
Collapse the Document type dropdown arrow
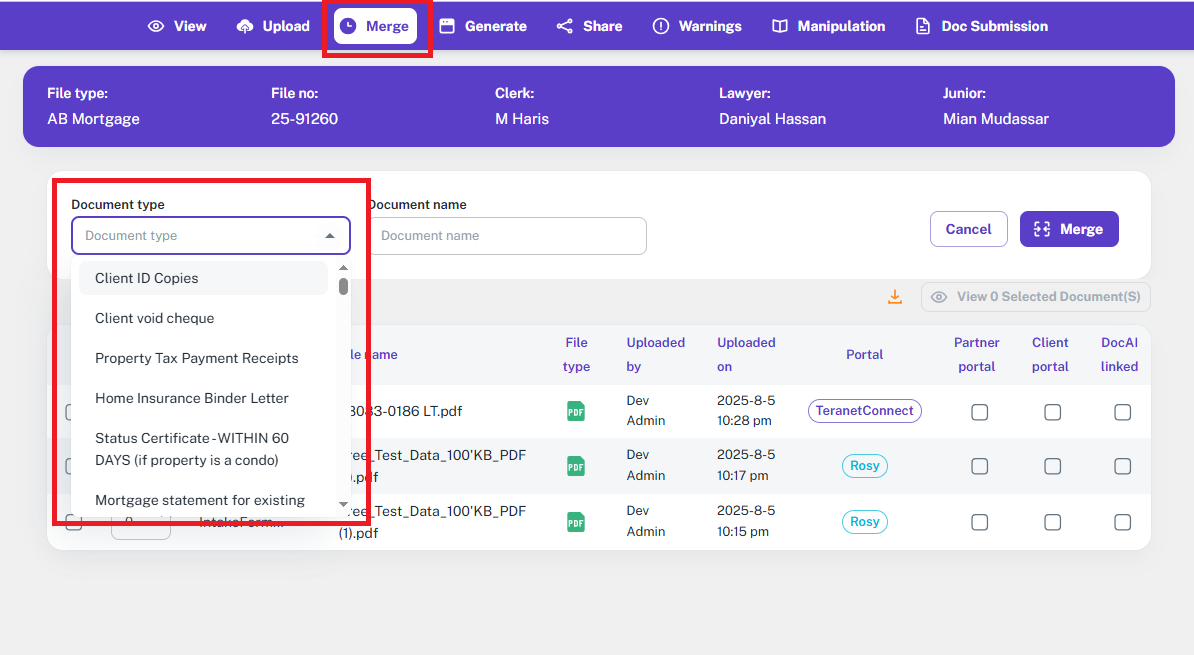pyautogui.click(x=330, y=236)
